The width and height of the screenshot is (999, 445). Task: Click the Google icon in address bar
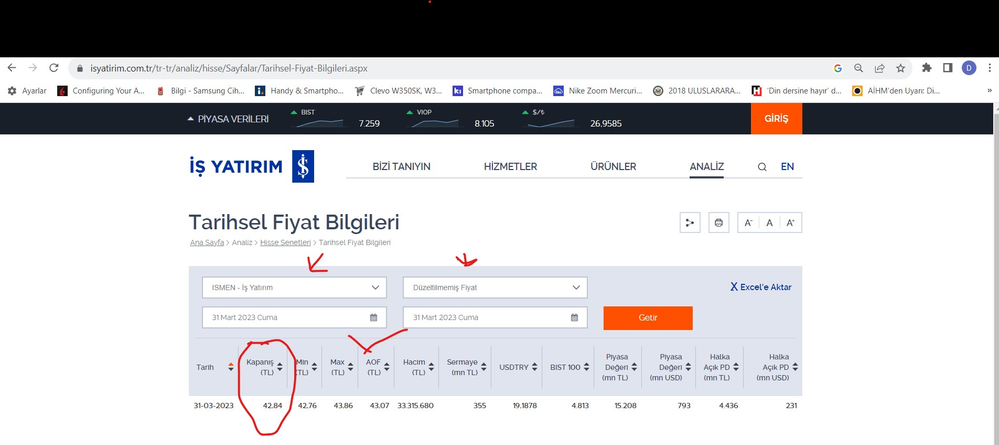(838, 68)
